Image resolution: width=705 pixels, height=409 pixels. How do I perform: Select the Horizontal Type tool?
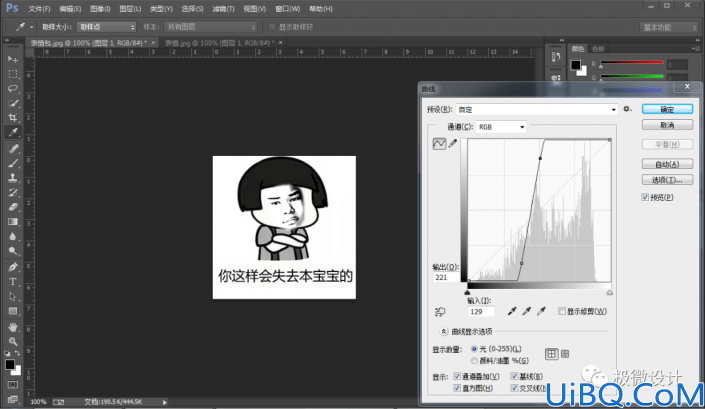[13, 282]
